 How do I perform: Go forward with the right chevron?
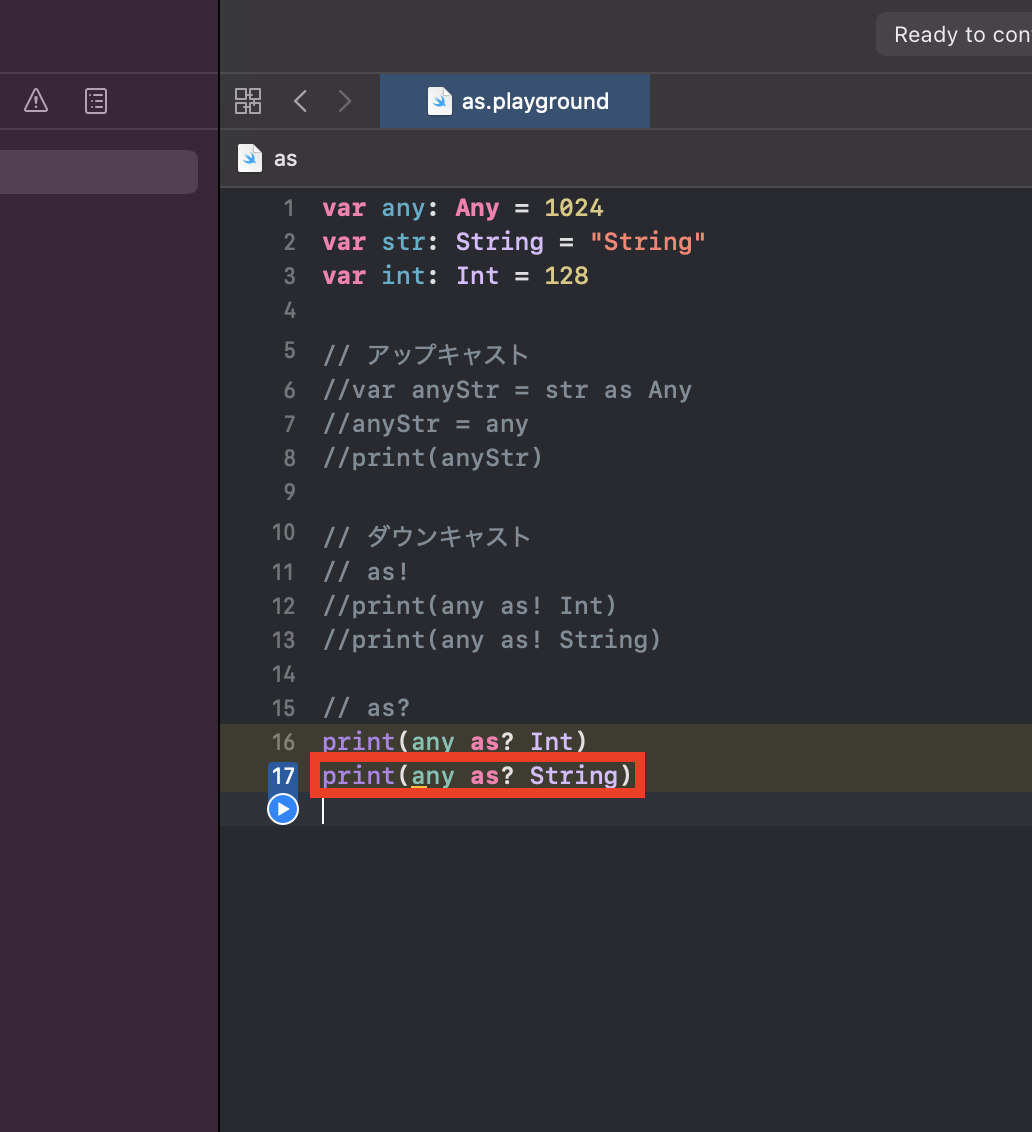tap(345, 101)
